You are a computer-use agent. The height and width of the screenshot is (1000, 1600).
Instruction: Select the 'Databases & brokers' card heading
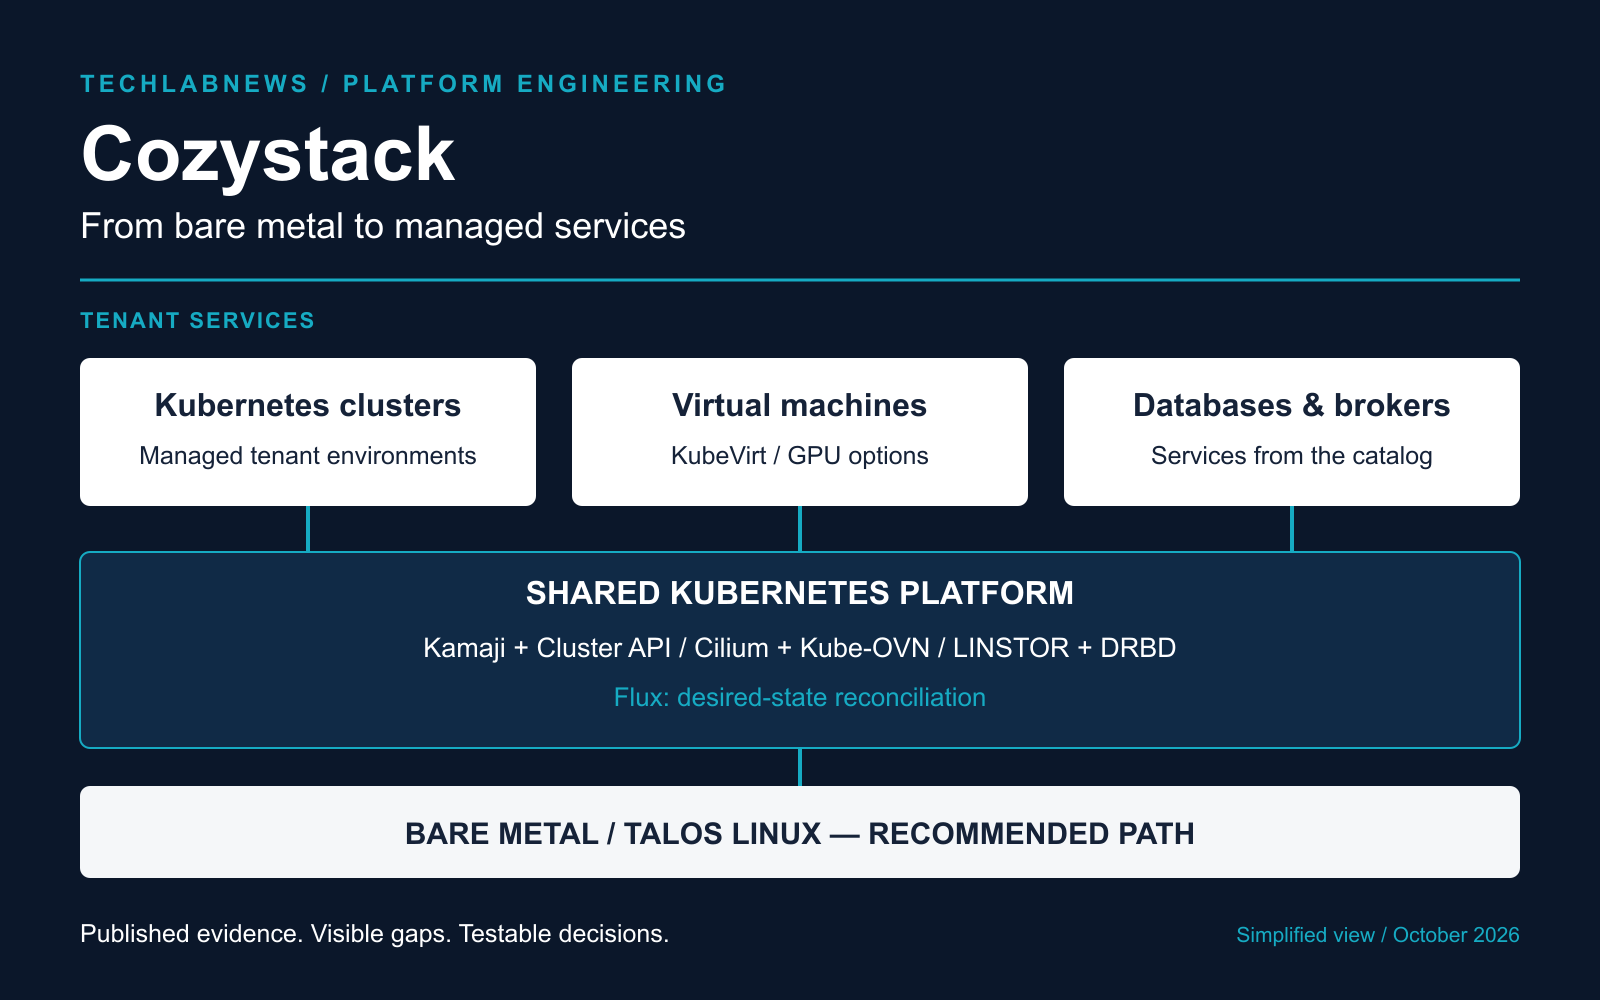(x=1292, y=405)
